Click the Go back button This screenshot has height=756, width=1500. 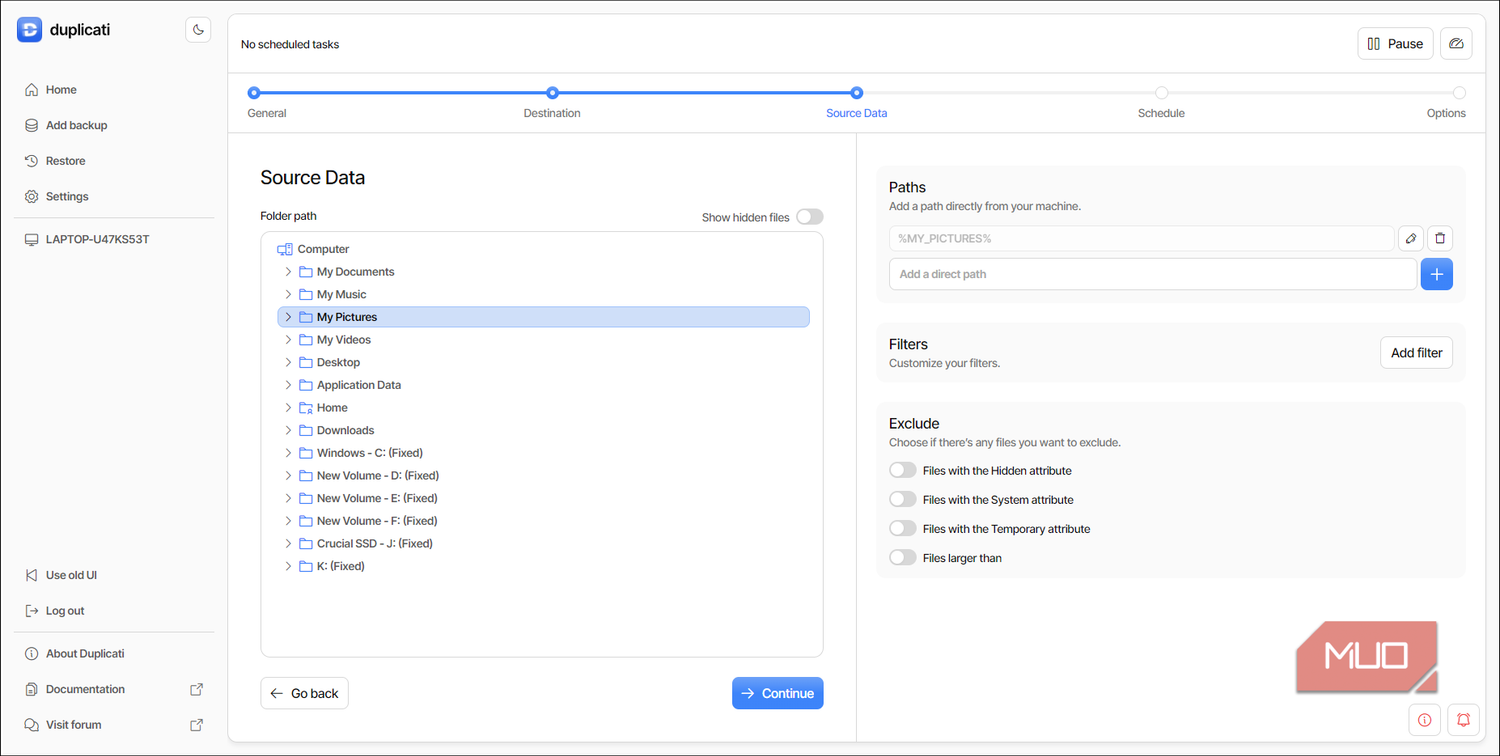point(304,693)
